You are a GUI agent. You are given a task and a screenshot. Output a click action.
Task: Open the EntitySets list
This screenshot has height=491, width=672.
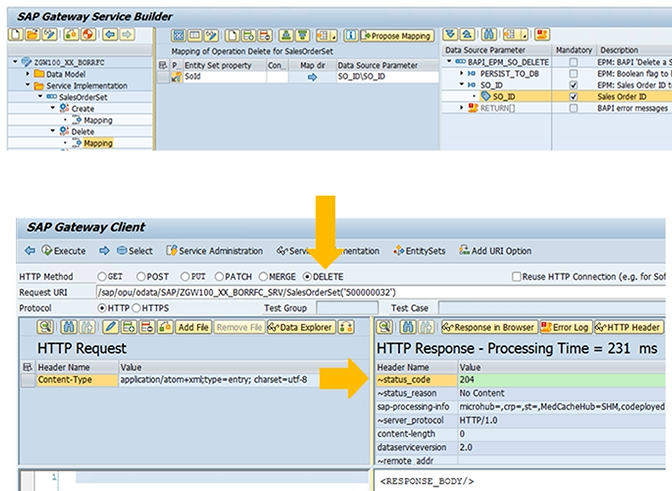[420, 250]
